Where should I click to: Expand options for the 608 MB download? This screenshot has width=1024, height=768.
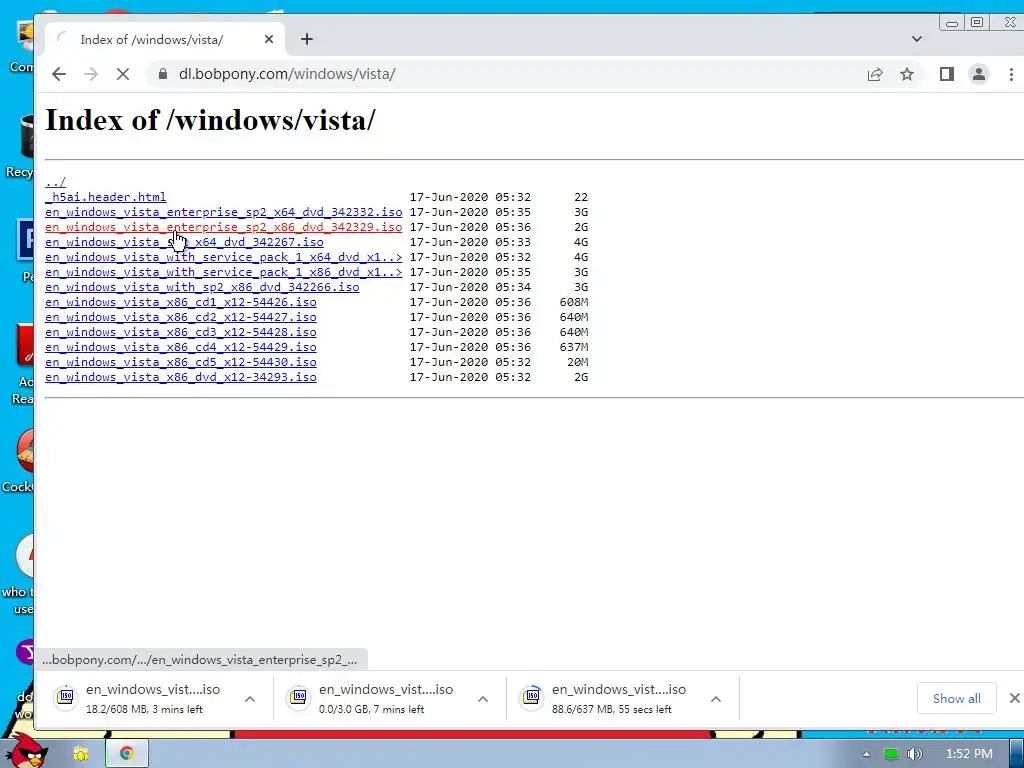click(250, 699)
